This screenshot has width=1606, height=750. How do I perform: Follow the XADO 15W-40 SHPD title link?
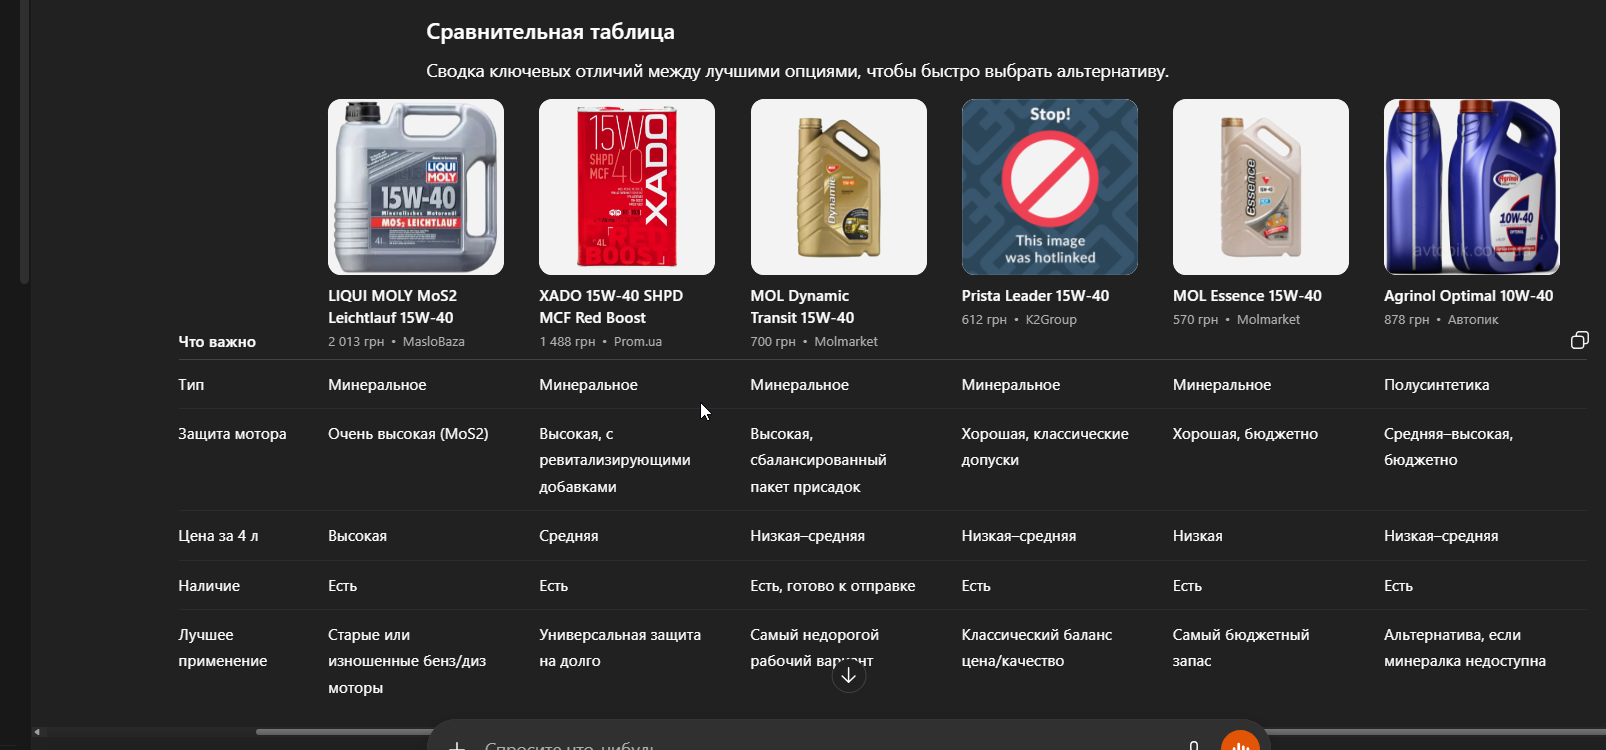611,307
